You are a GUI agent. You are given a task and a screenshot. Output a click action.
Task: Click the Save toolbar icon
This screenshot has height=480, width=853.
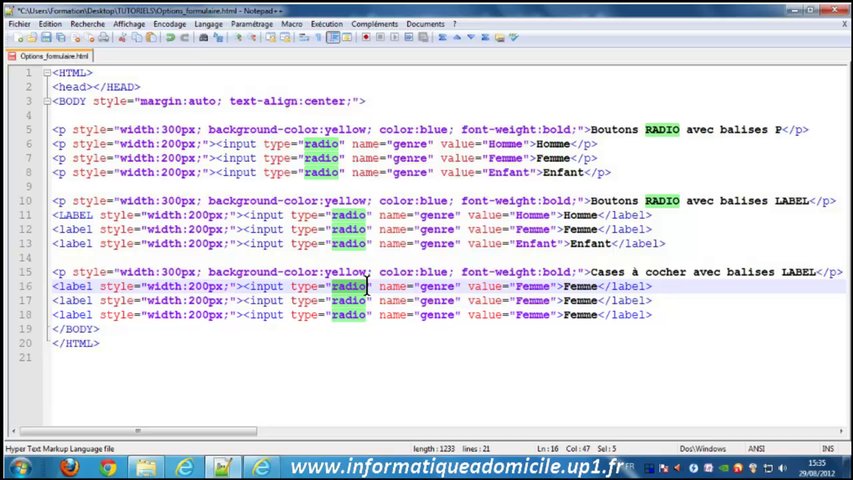(46, 38)
